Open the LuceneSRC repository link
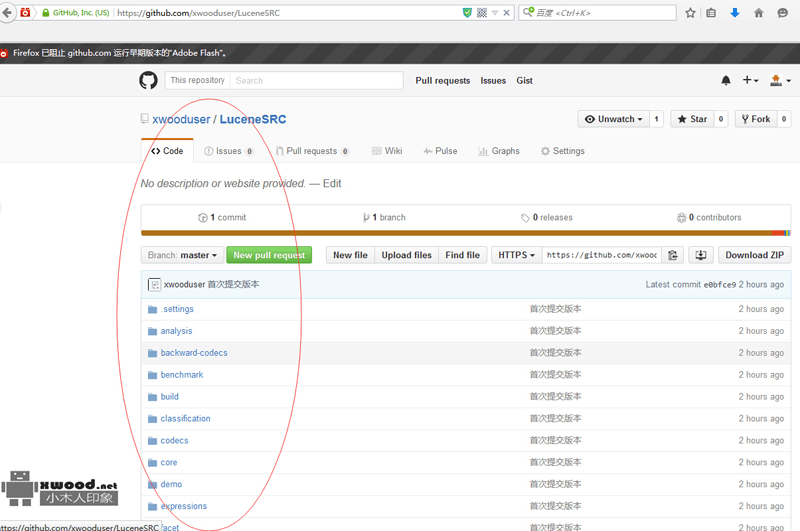Image resolution: width=800 pixels, height=531 pixels. point(253,119)
